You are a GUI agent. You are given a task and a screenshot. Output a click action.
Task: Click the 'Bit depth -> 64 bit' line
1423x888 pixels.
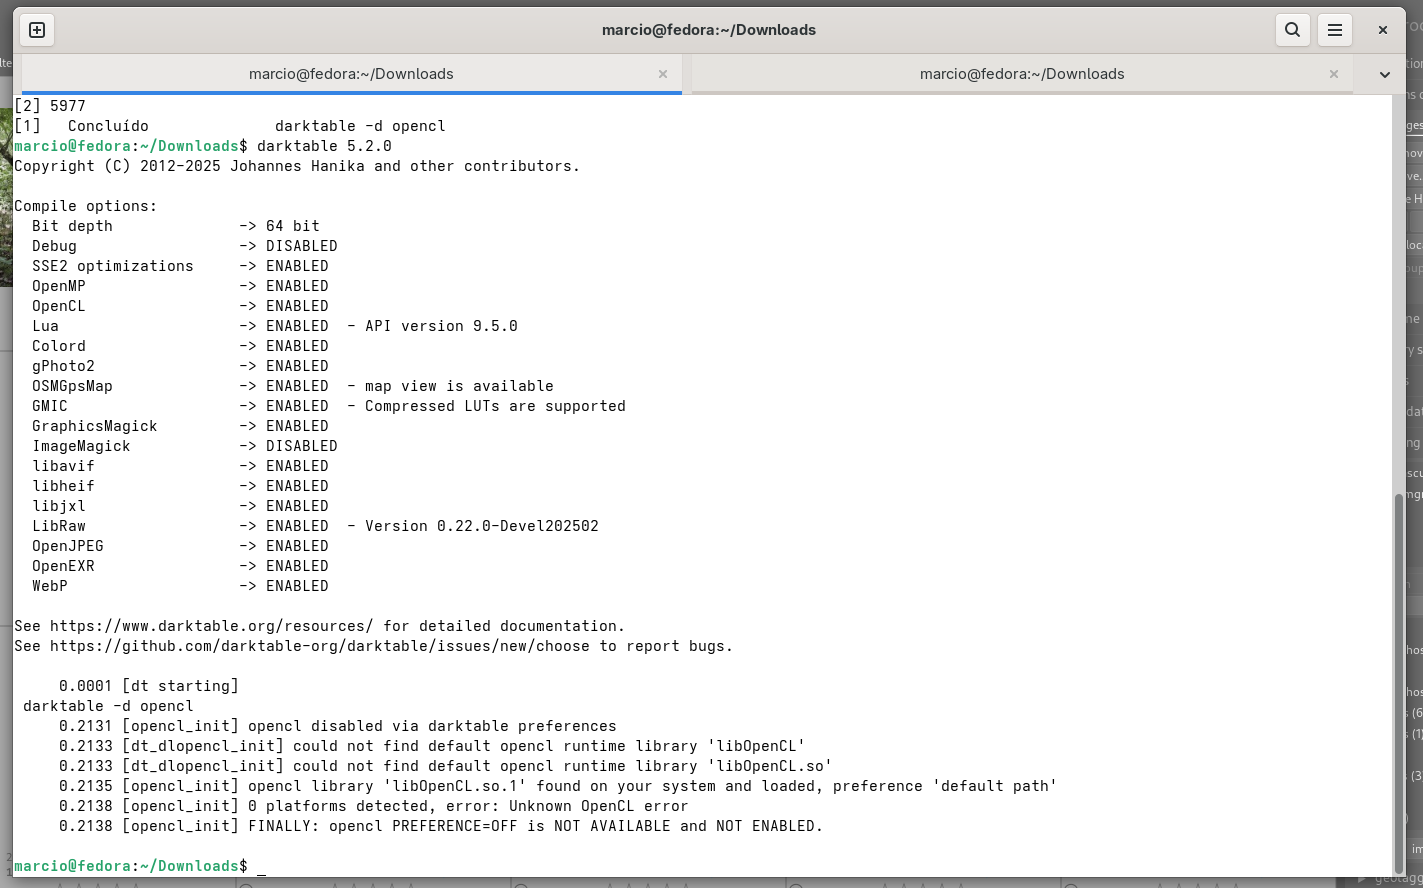tap(176, 226)
